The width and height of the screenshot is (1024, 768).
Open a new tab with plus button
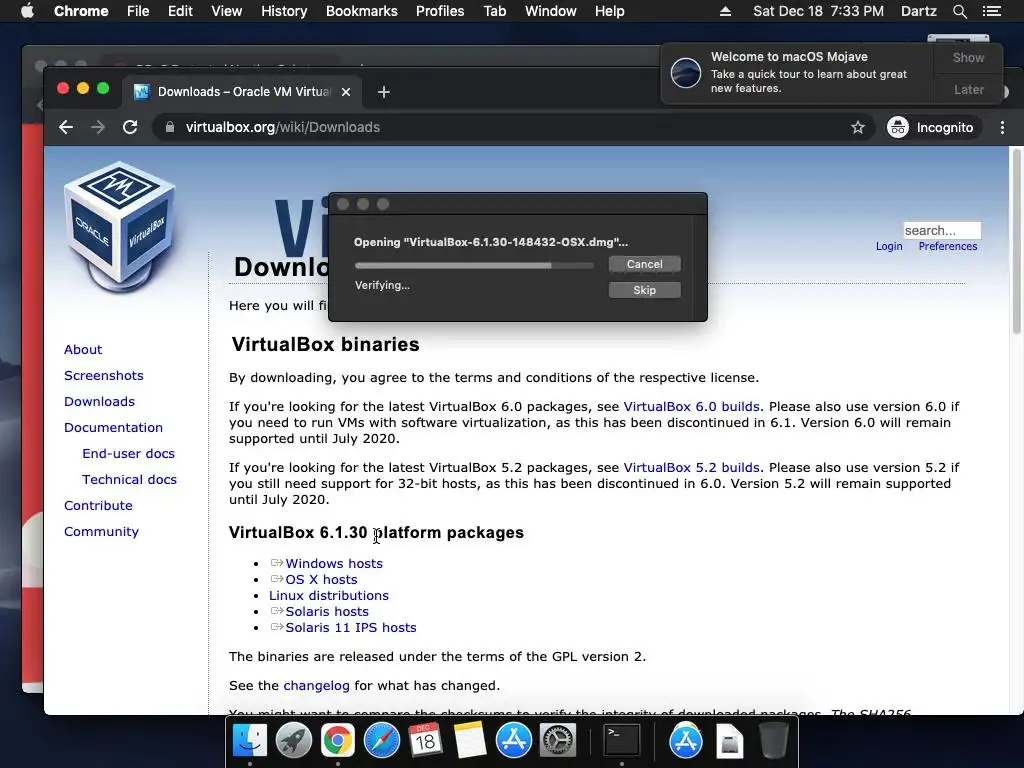(x=384, y=92)
